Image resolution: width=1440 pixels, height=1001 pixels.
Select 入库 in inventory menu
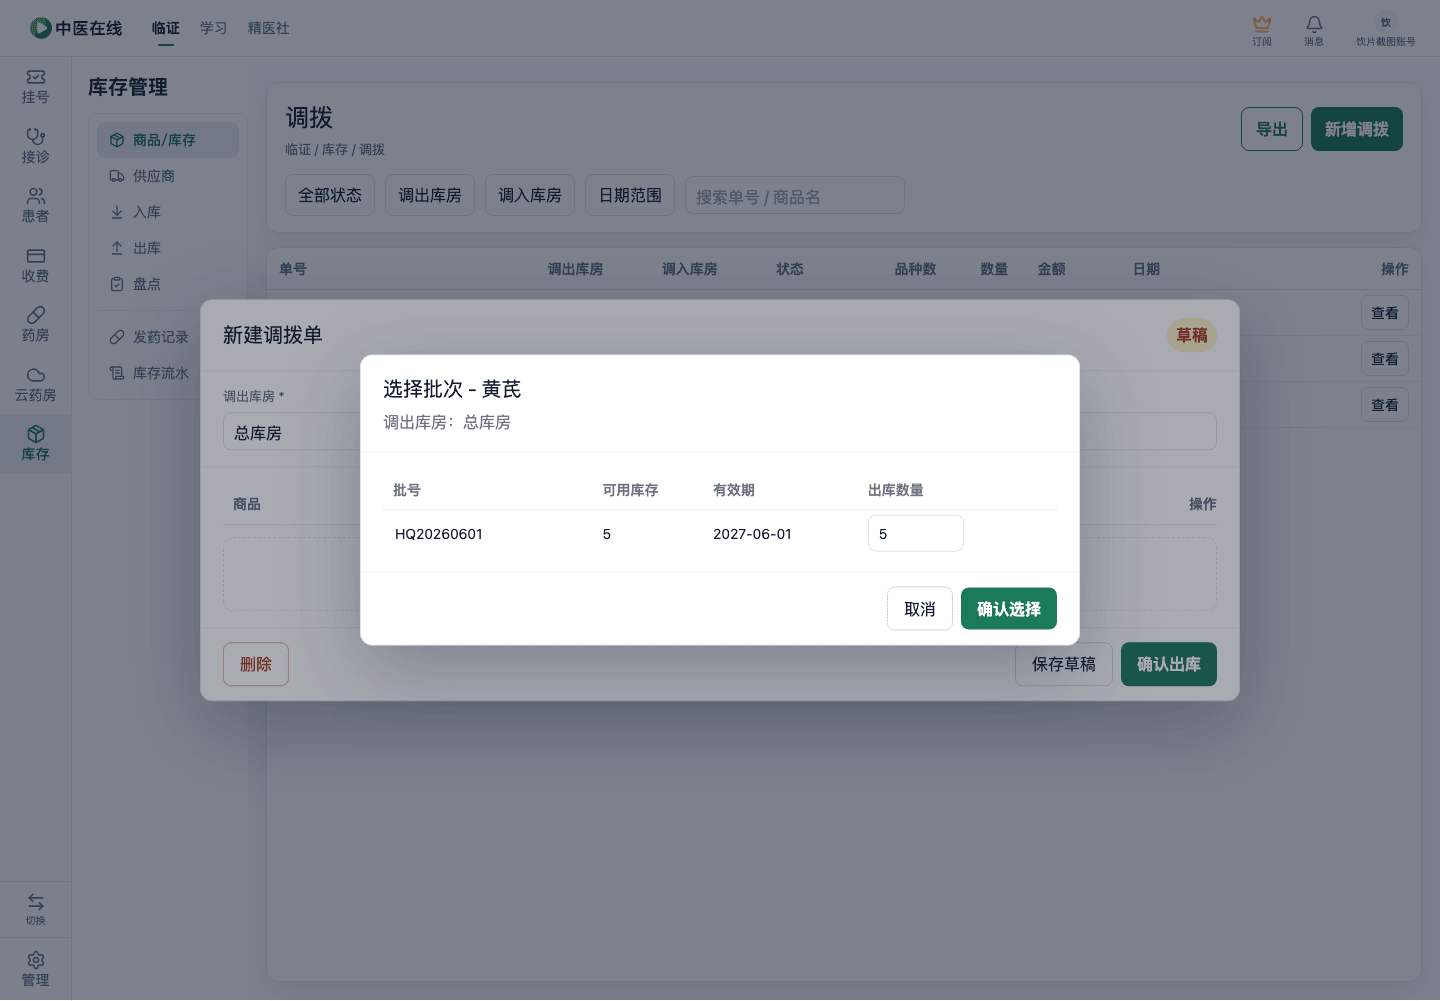coord(168,212)
